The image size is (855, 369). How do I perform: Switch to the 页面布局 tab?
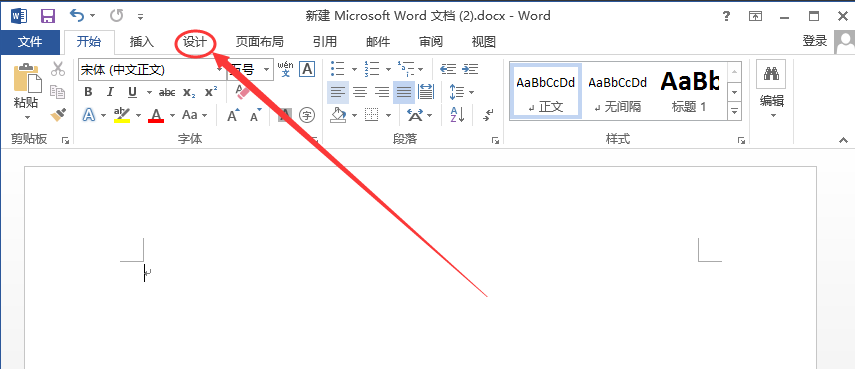[260, 41]
